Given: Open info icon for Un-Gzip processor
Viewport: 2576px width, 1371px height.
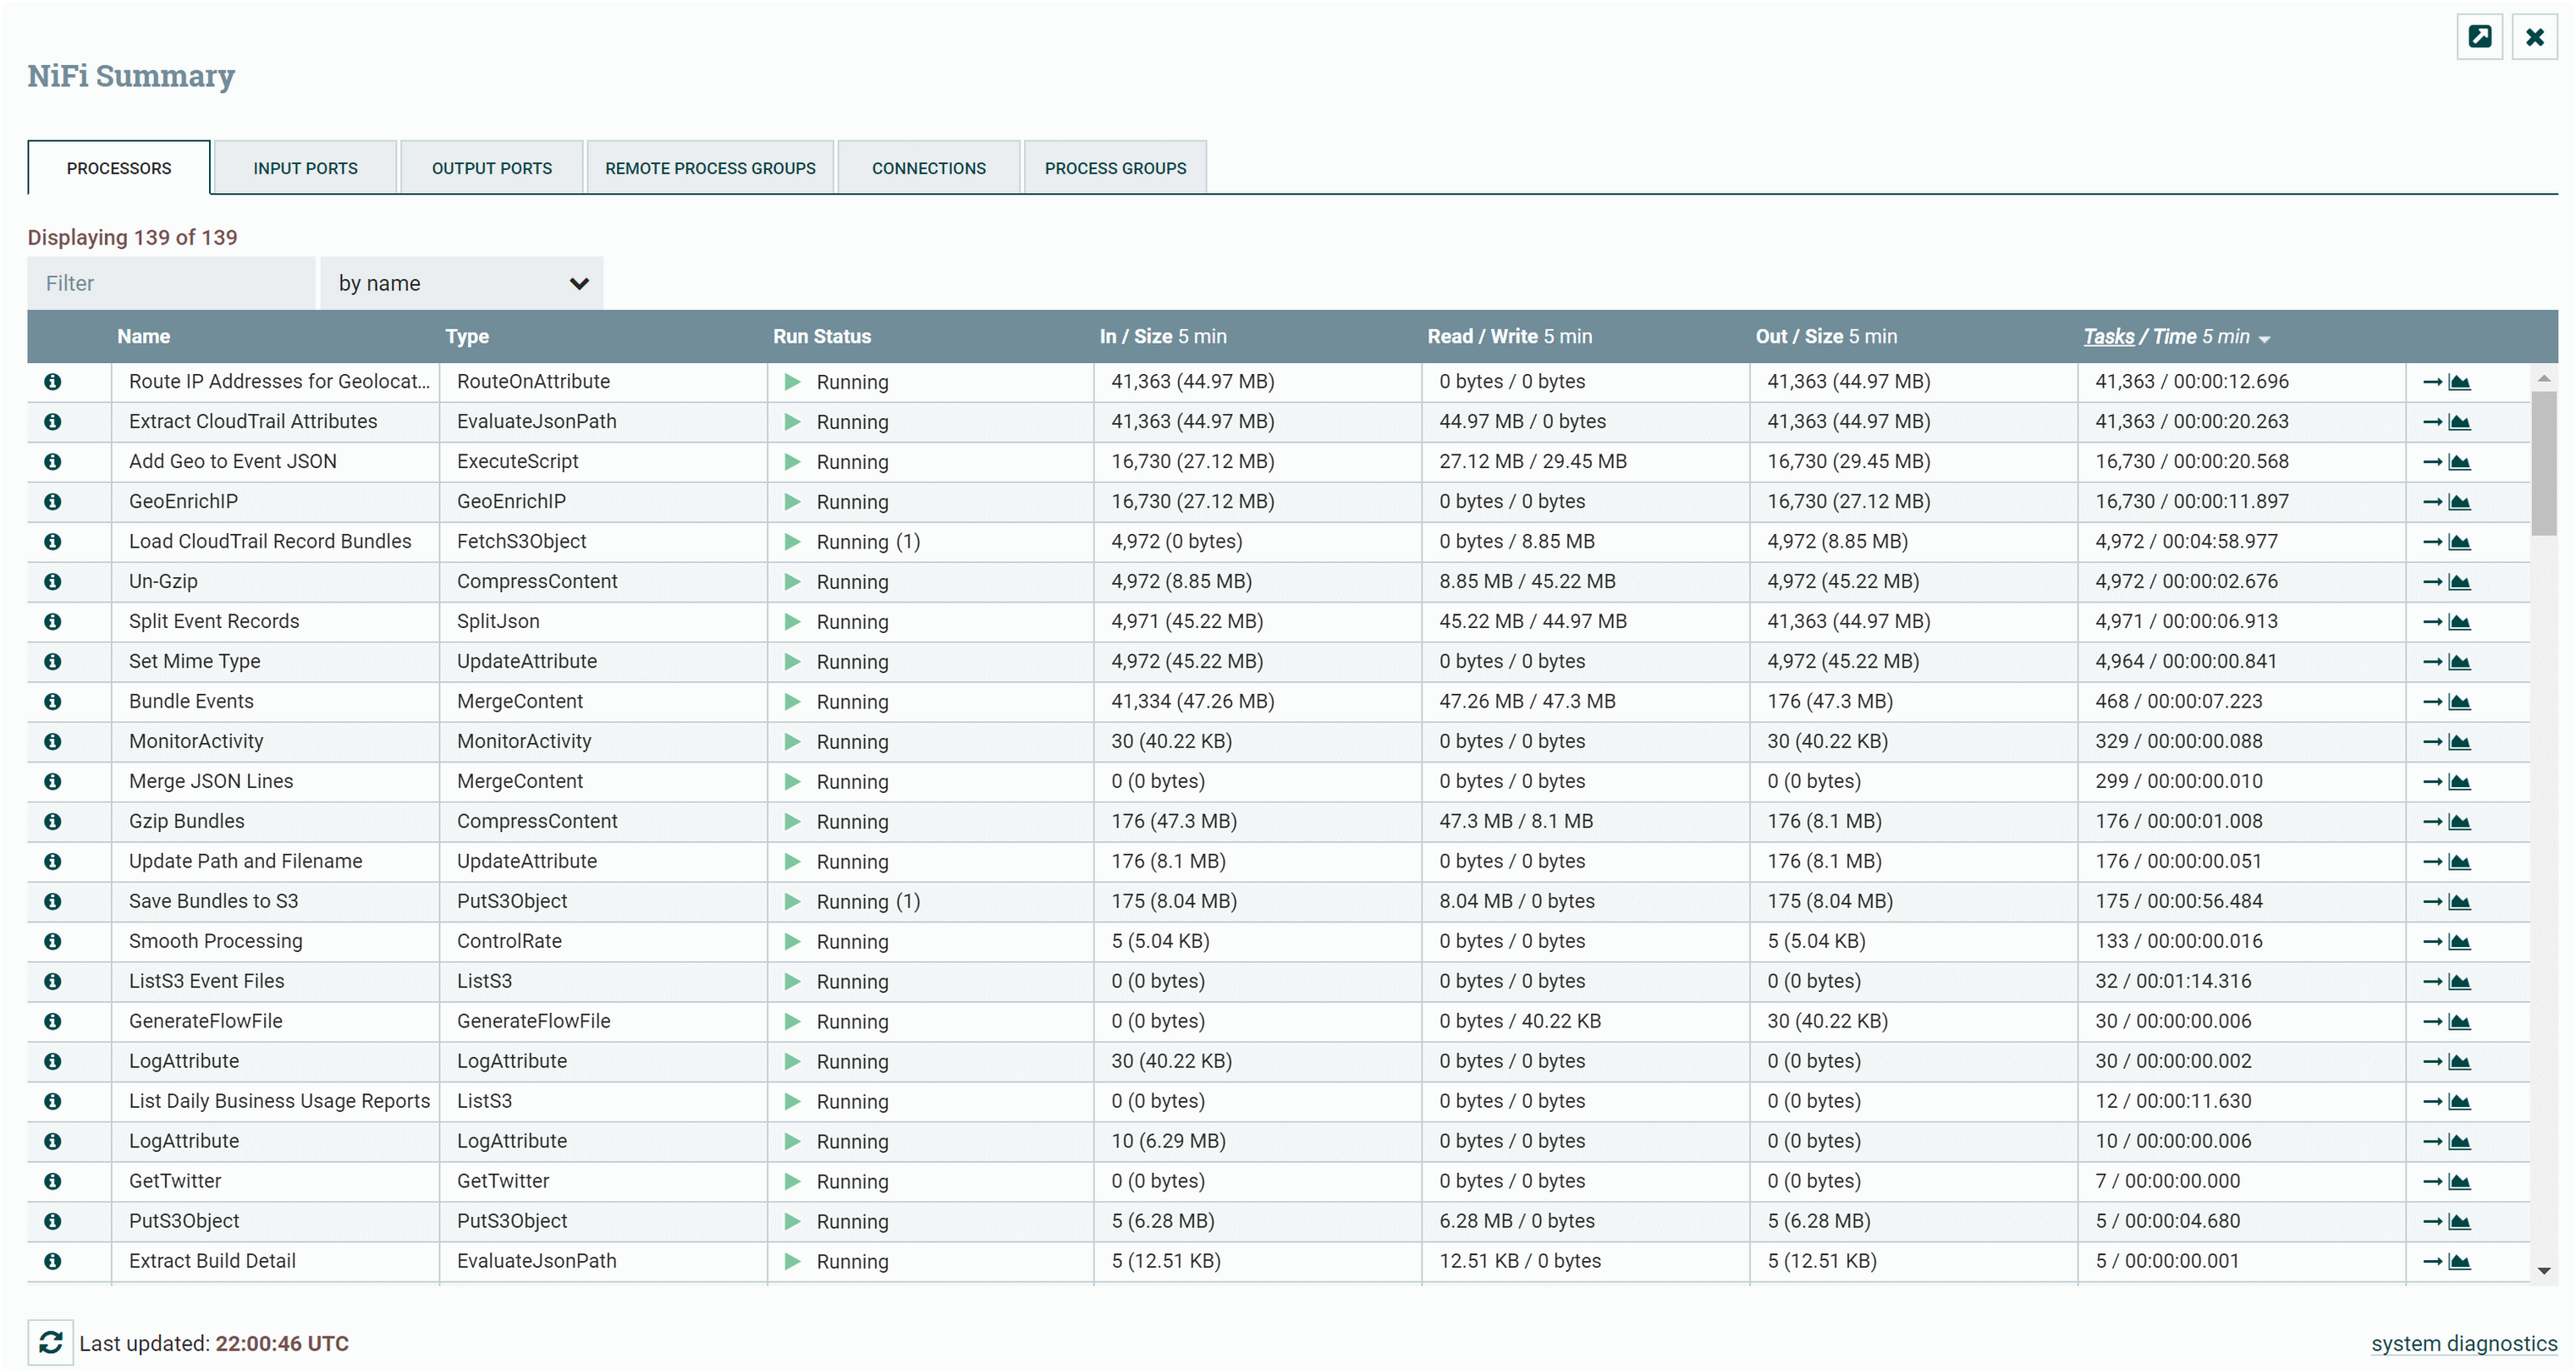Looking at the screenshot, I should [x=53, y=582].
